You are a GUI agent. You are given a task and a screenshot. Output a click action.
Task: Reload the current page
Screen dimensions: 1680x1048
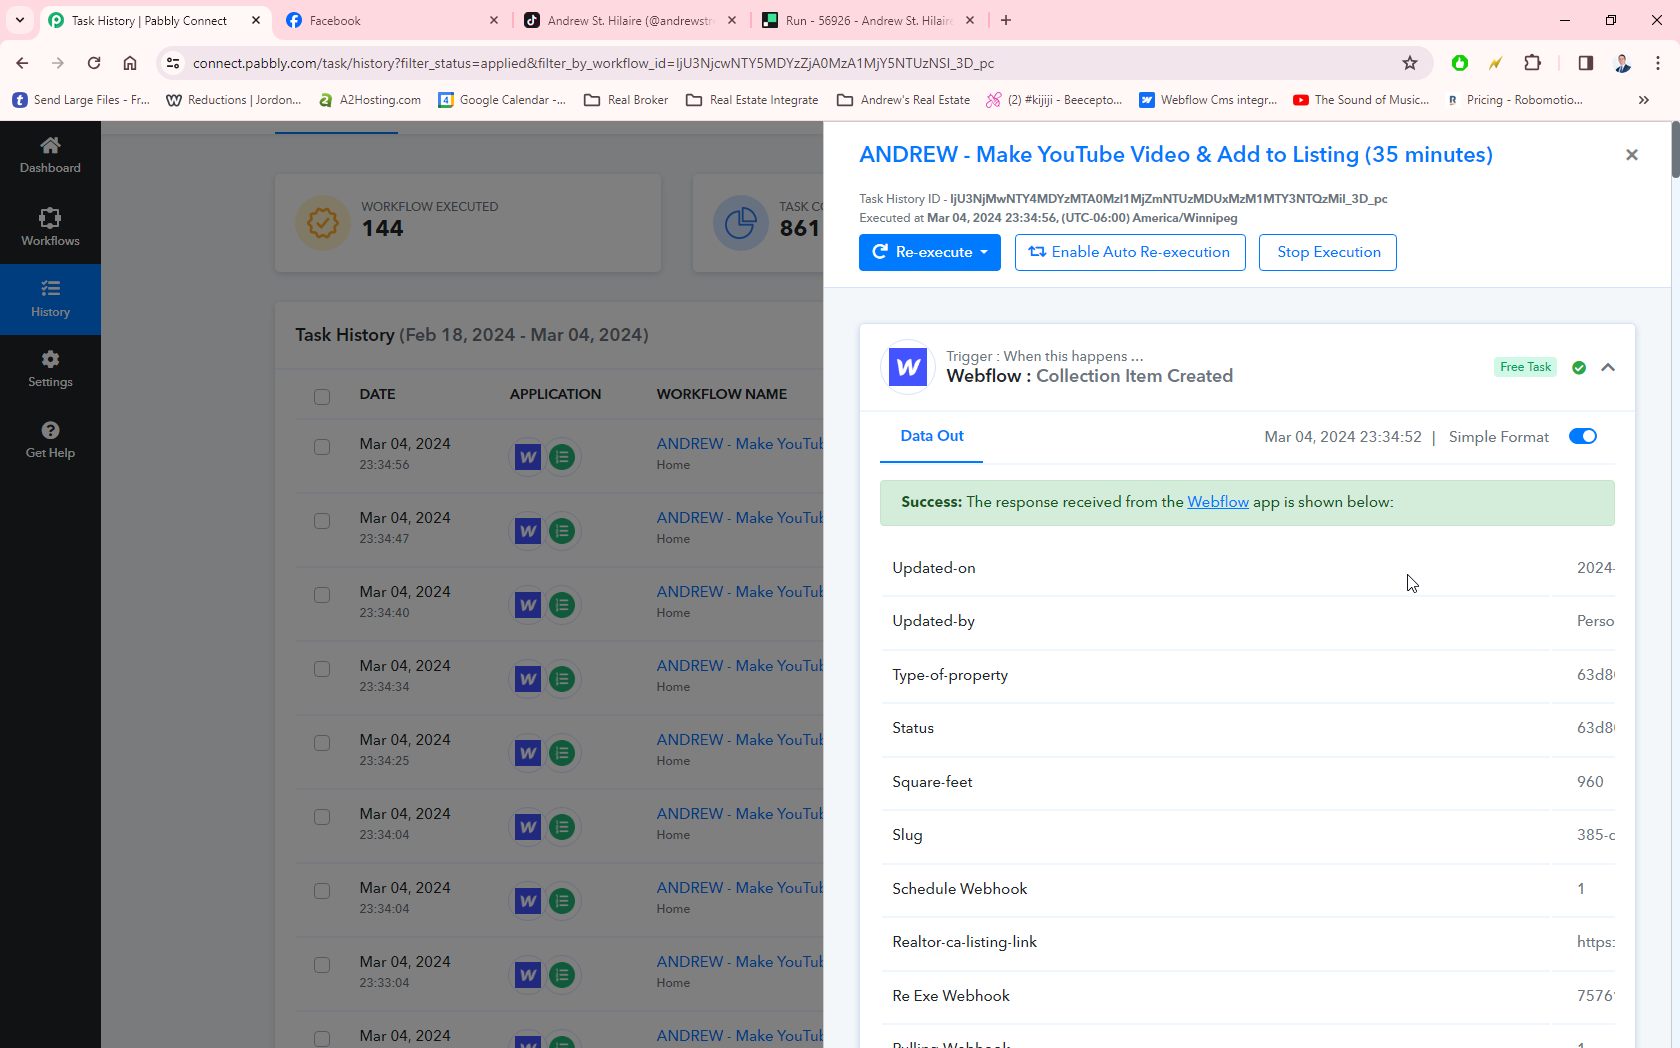pos(94,63)
